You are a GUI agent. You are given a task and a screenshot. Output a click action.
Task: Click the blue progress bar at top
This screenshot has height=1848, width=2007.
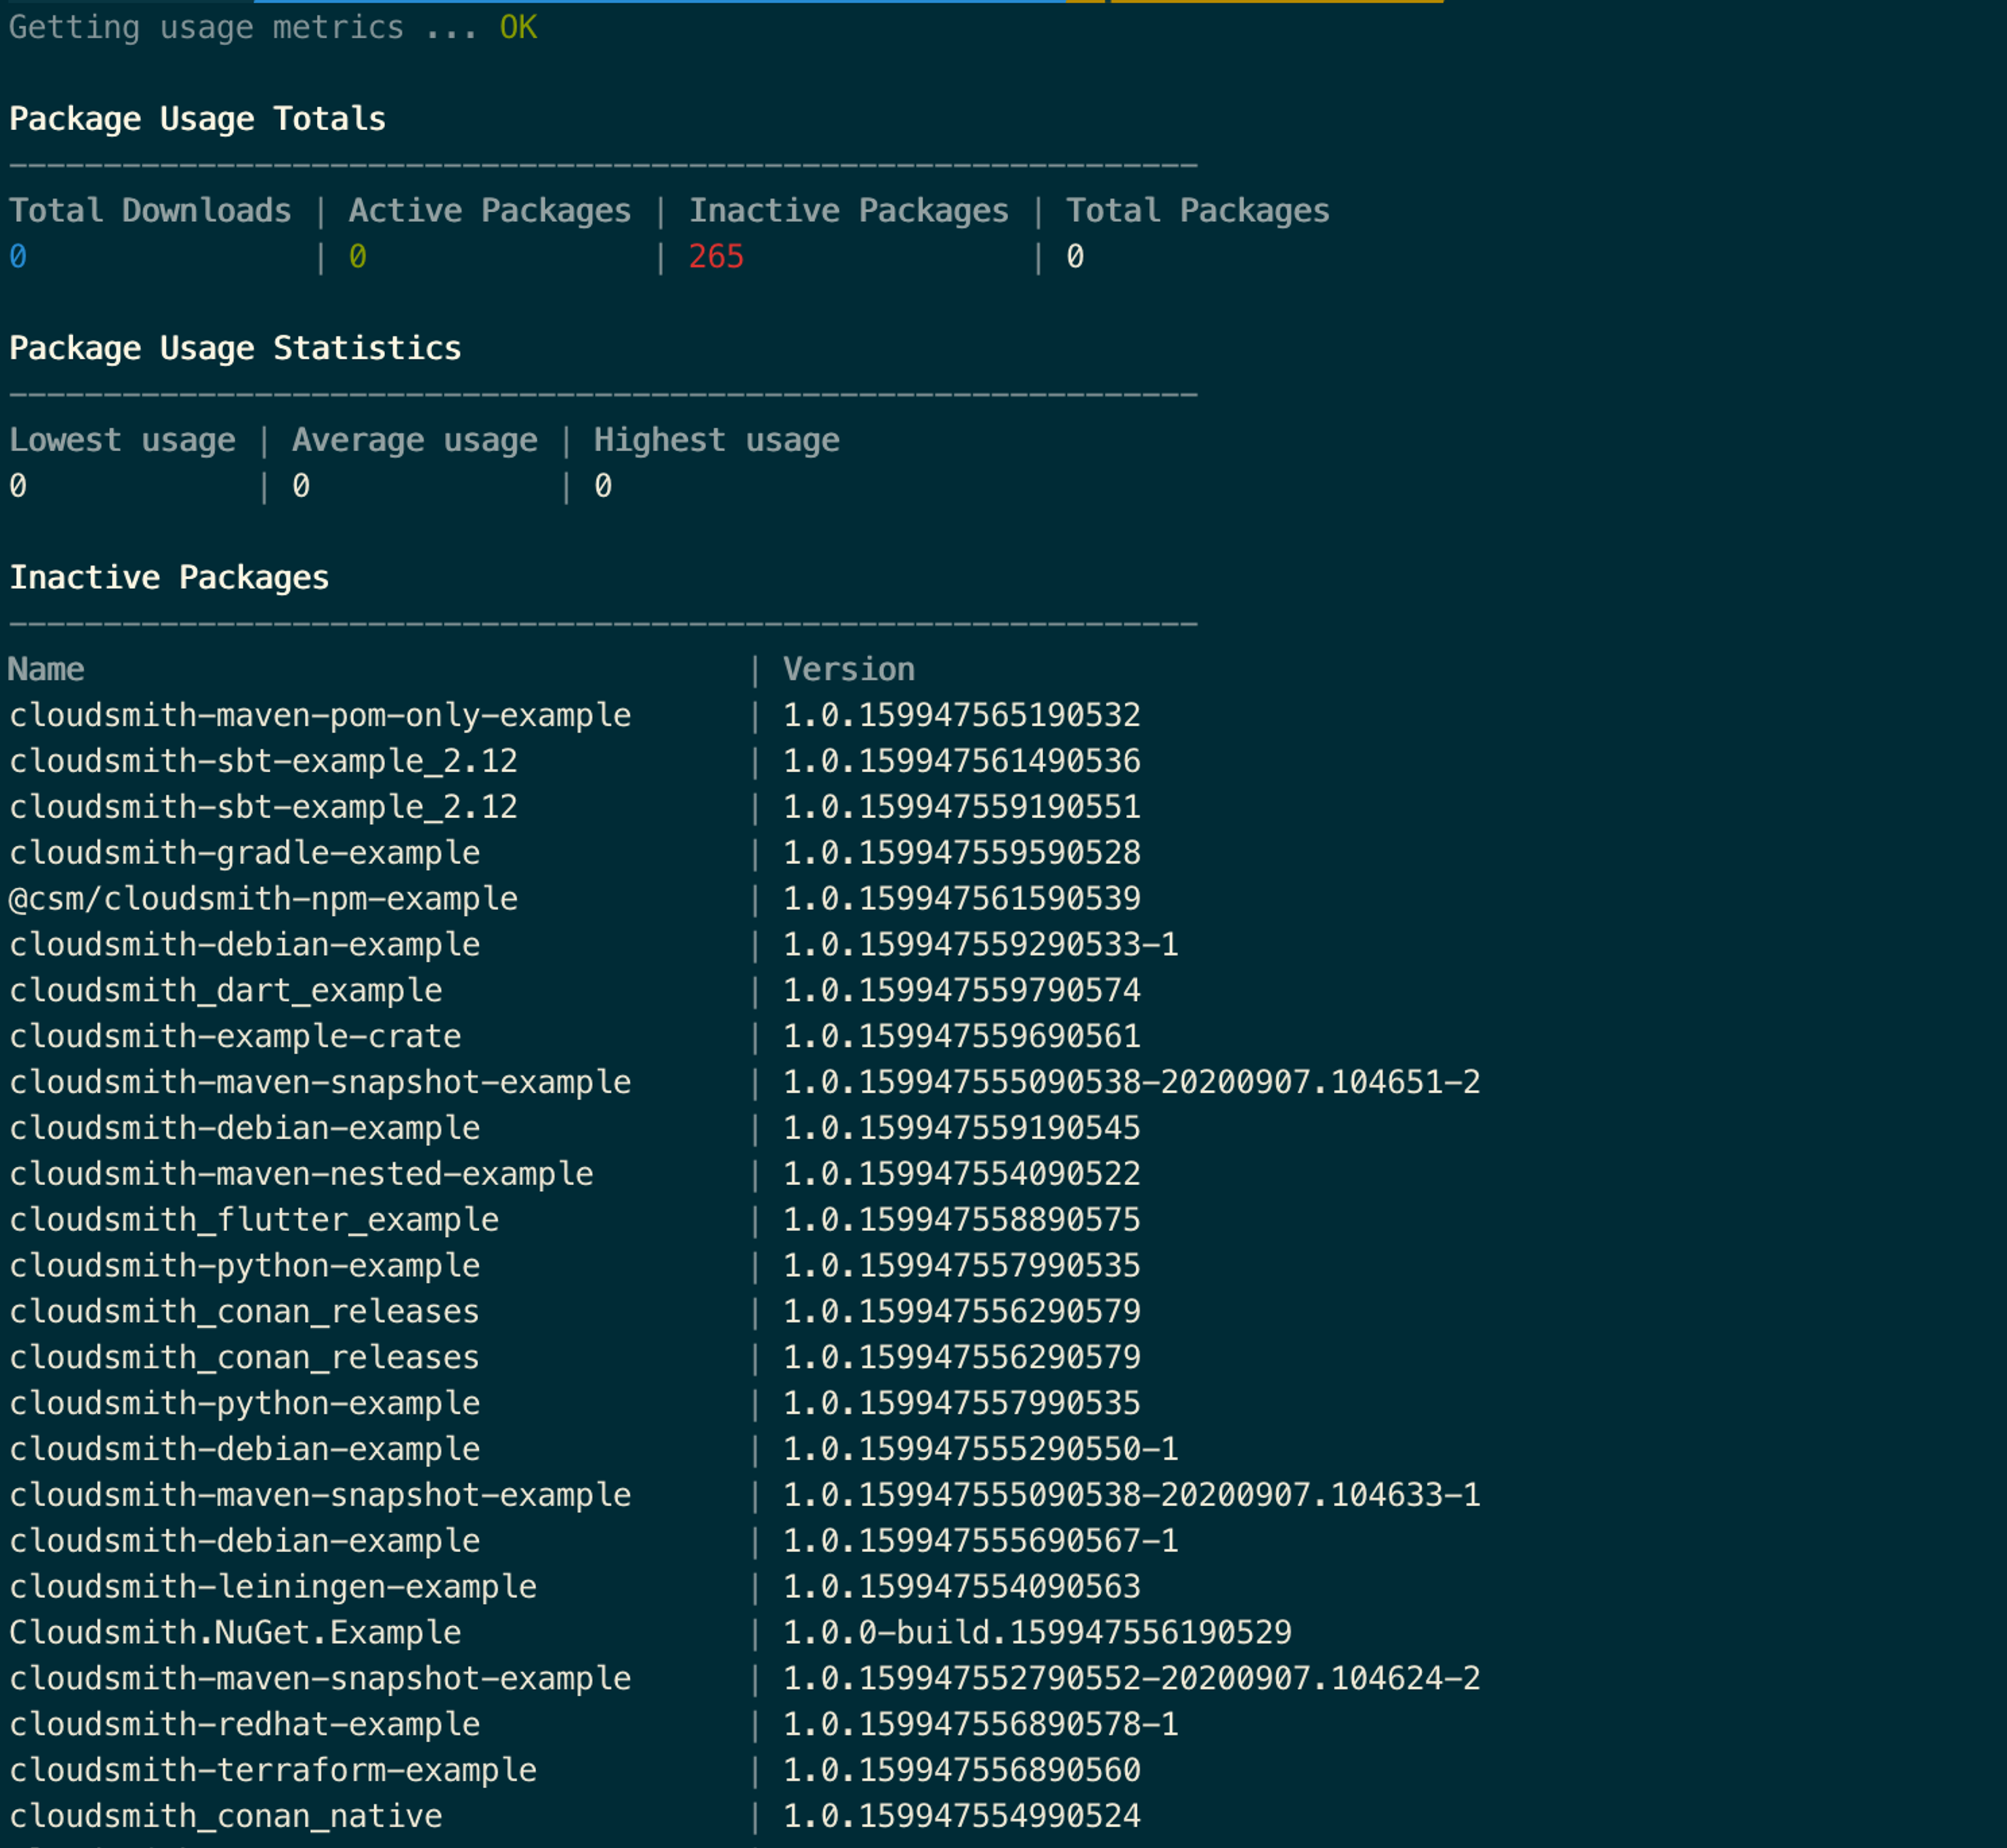point(660,2)
